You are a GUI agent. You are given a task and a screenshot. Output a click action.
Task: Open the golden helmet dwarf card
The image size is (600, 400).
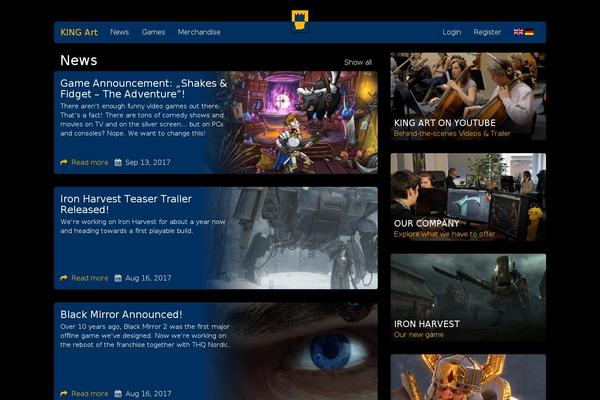click(x=468, y=377)
